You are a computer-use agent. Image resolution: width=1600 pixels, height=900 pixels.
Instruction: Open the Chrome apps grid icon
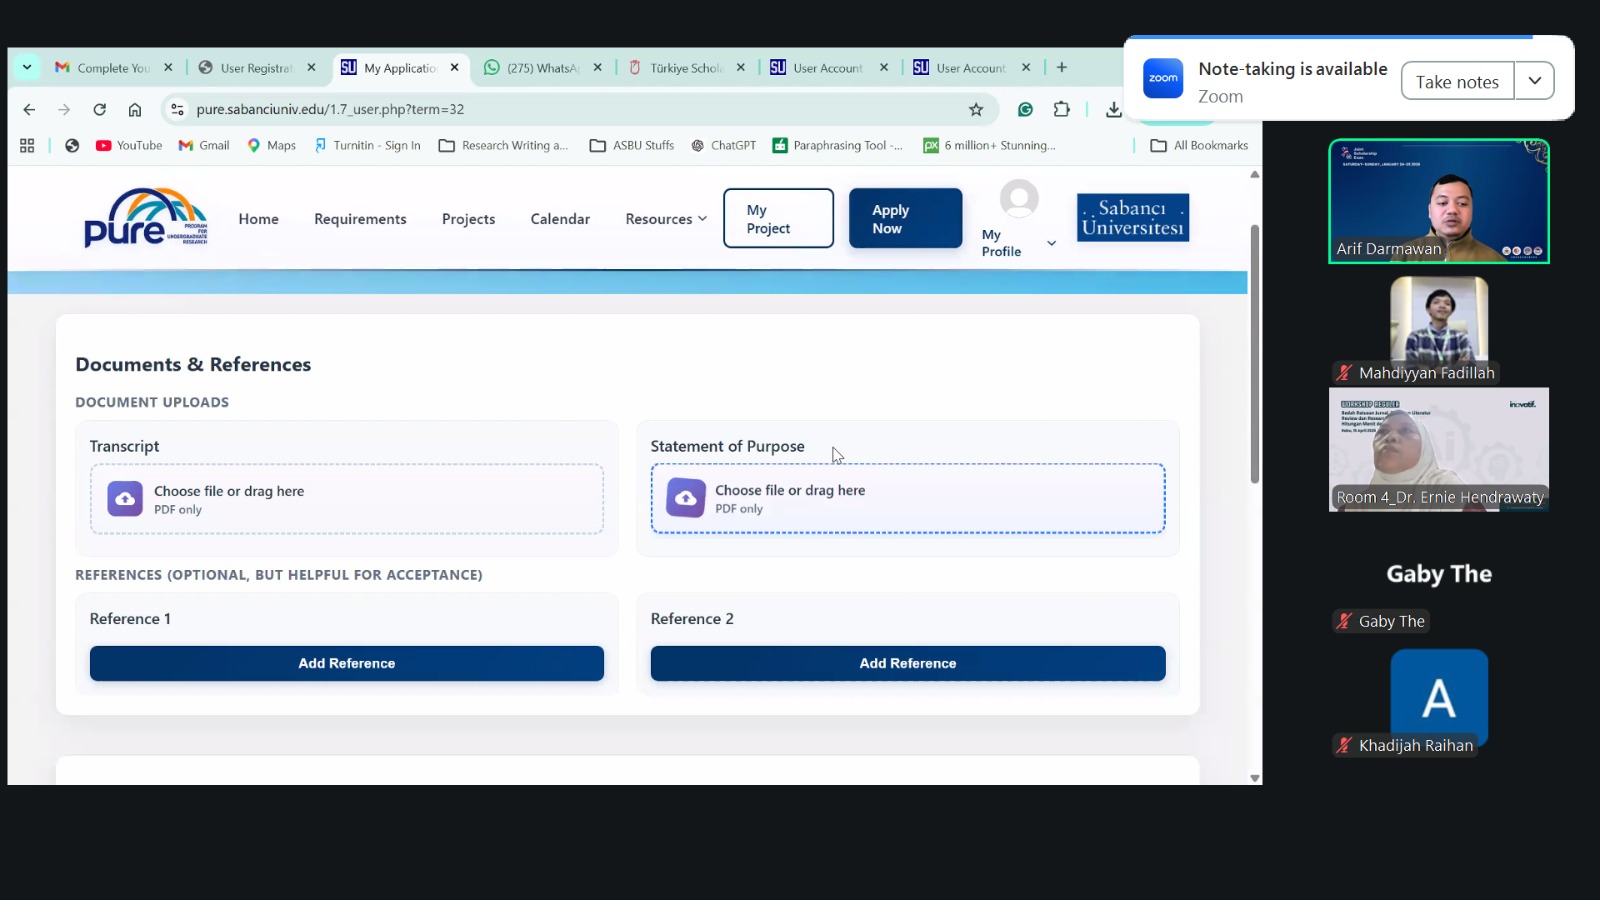click(27, 146)
